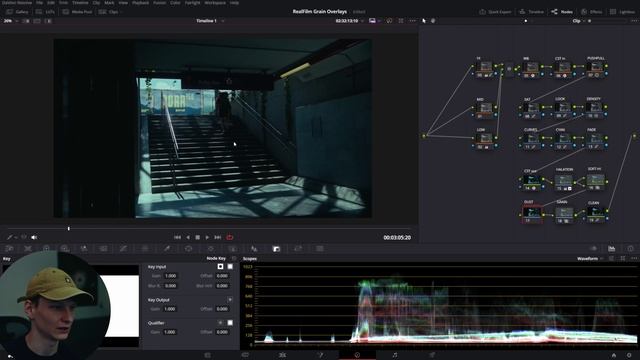This screenshot has width=640, height=360.
Task: Open the 3D stereoscopic palette
Action: 320,249
